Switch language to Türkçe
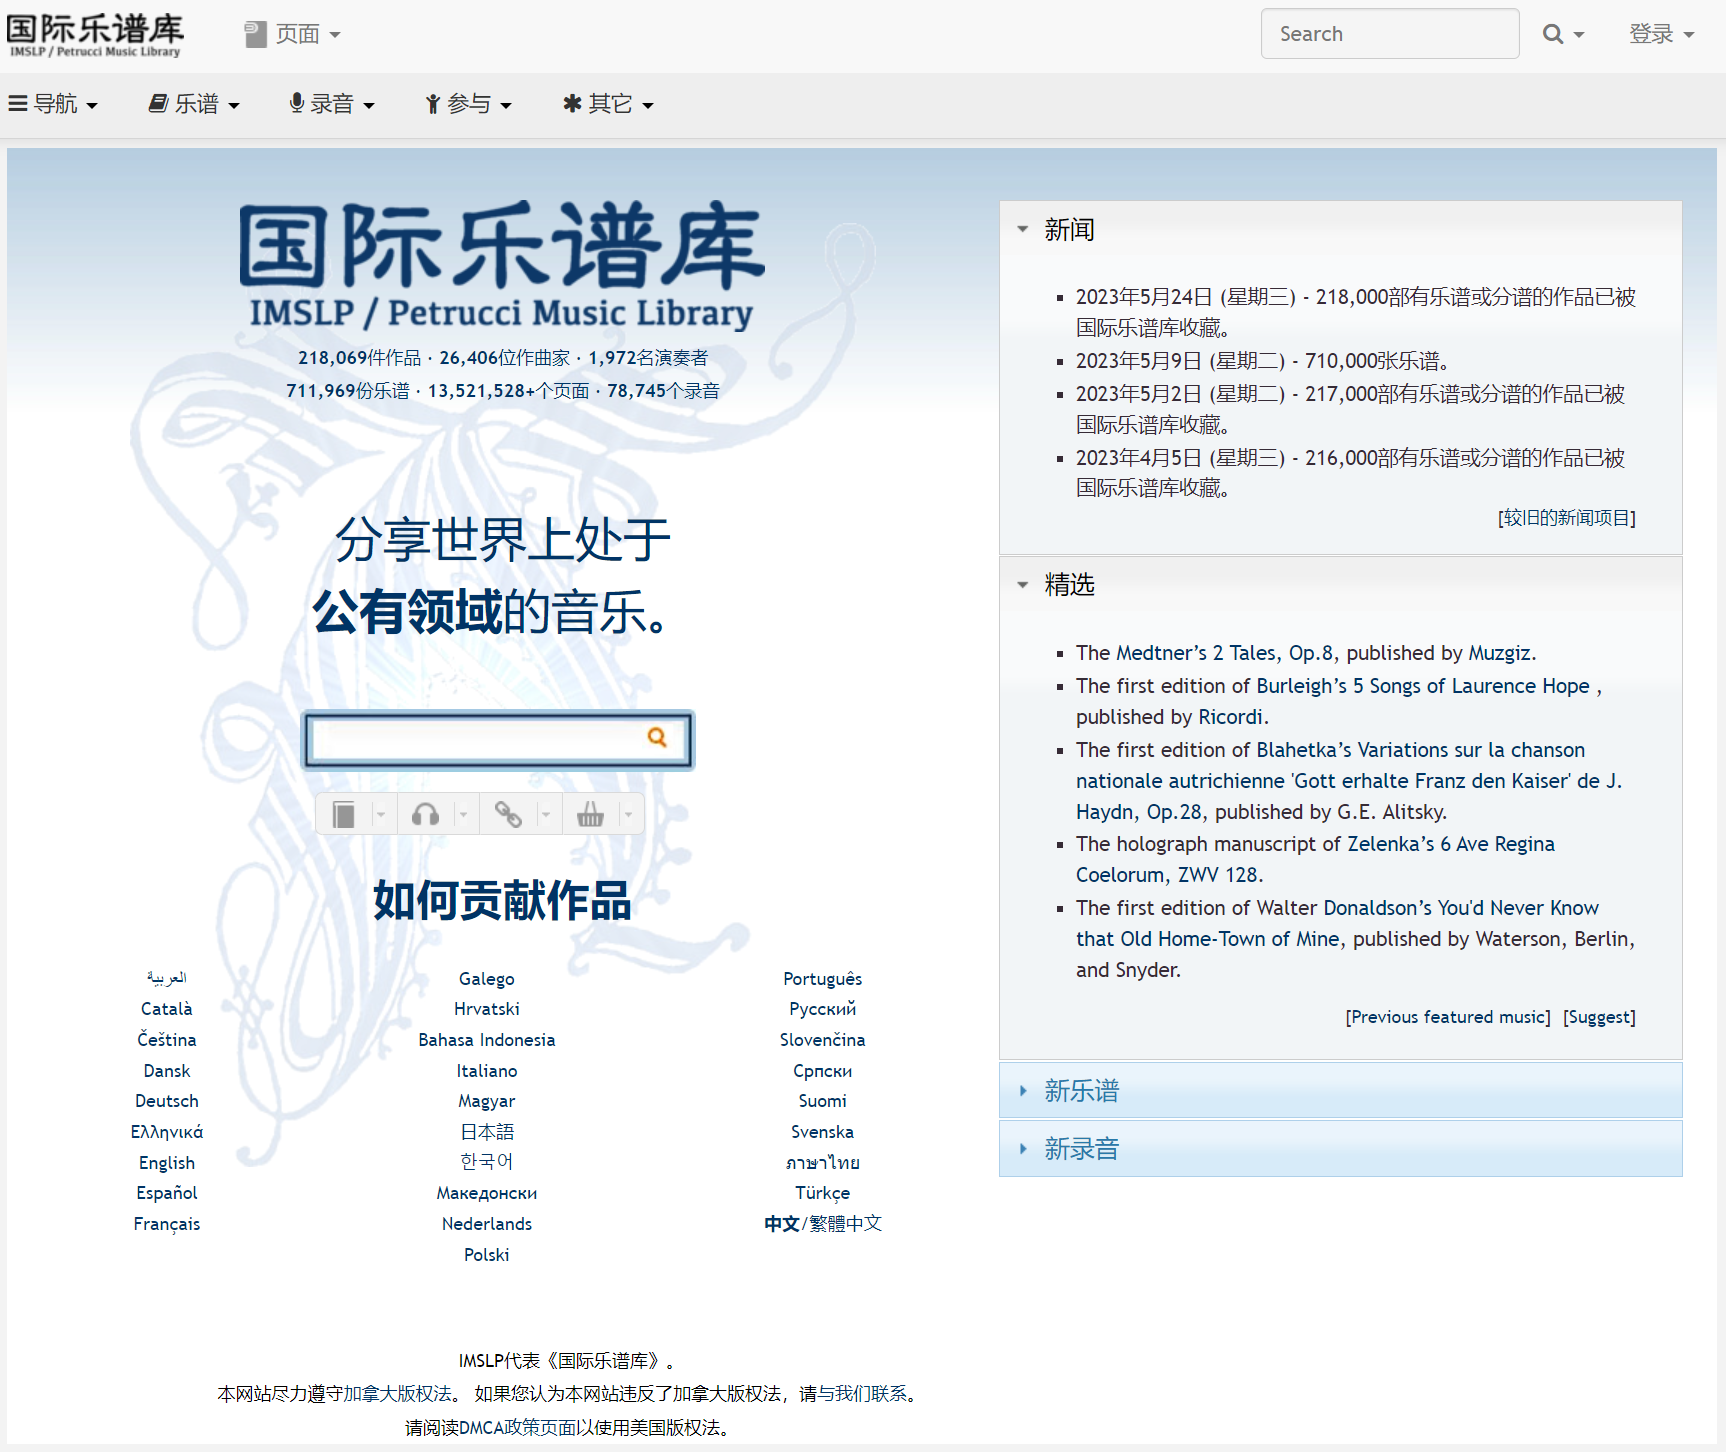 823,1193
